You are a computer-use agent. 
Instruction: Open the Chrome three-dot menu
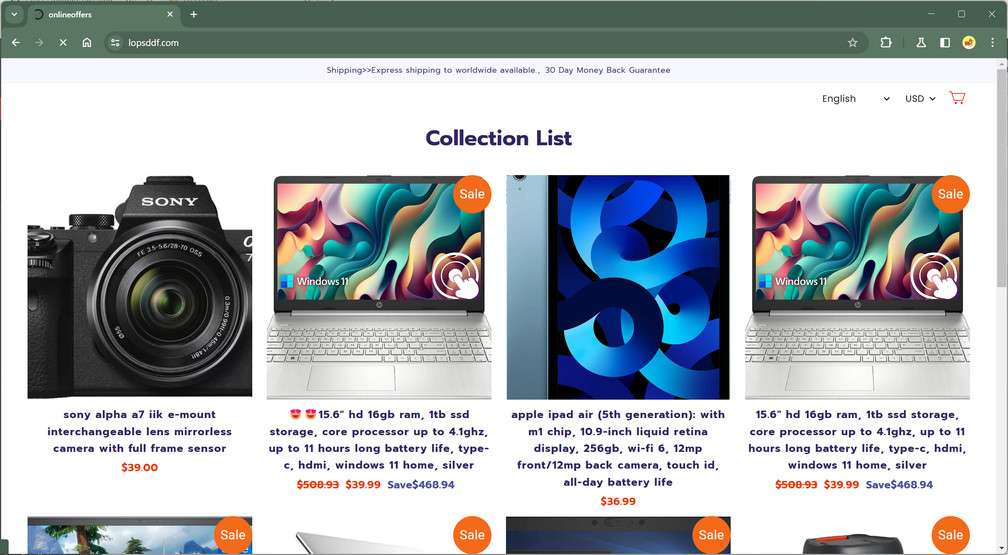pos(993,42)
